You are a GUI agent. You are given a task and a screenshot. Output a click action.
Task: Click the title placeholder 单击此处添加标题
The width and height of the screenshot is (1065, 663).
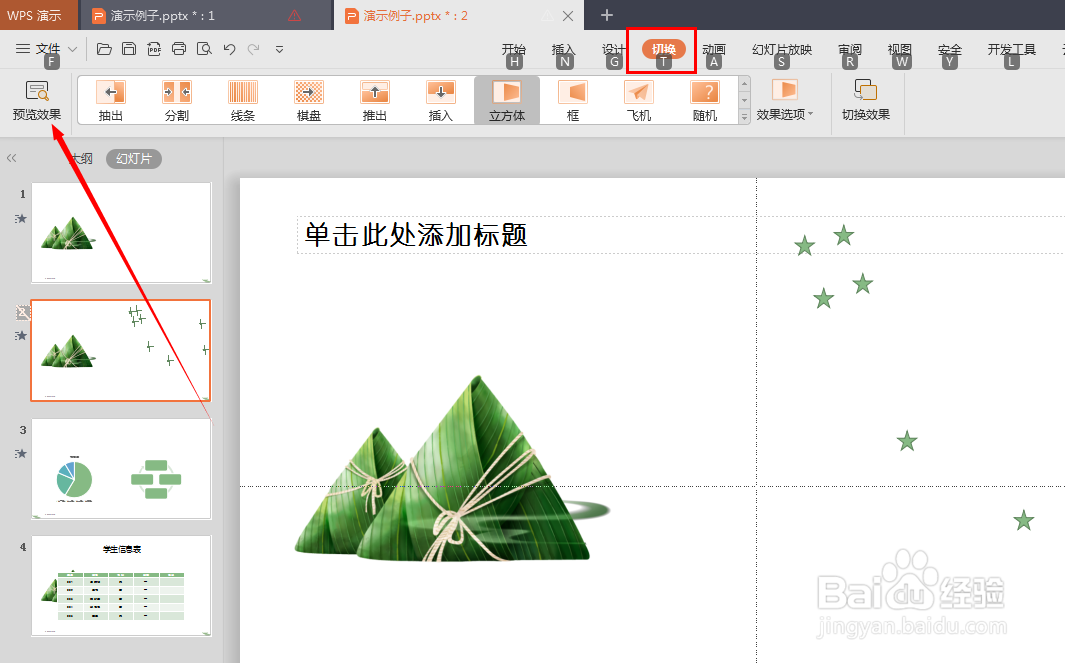click(416, 234)
